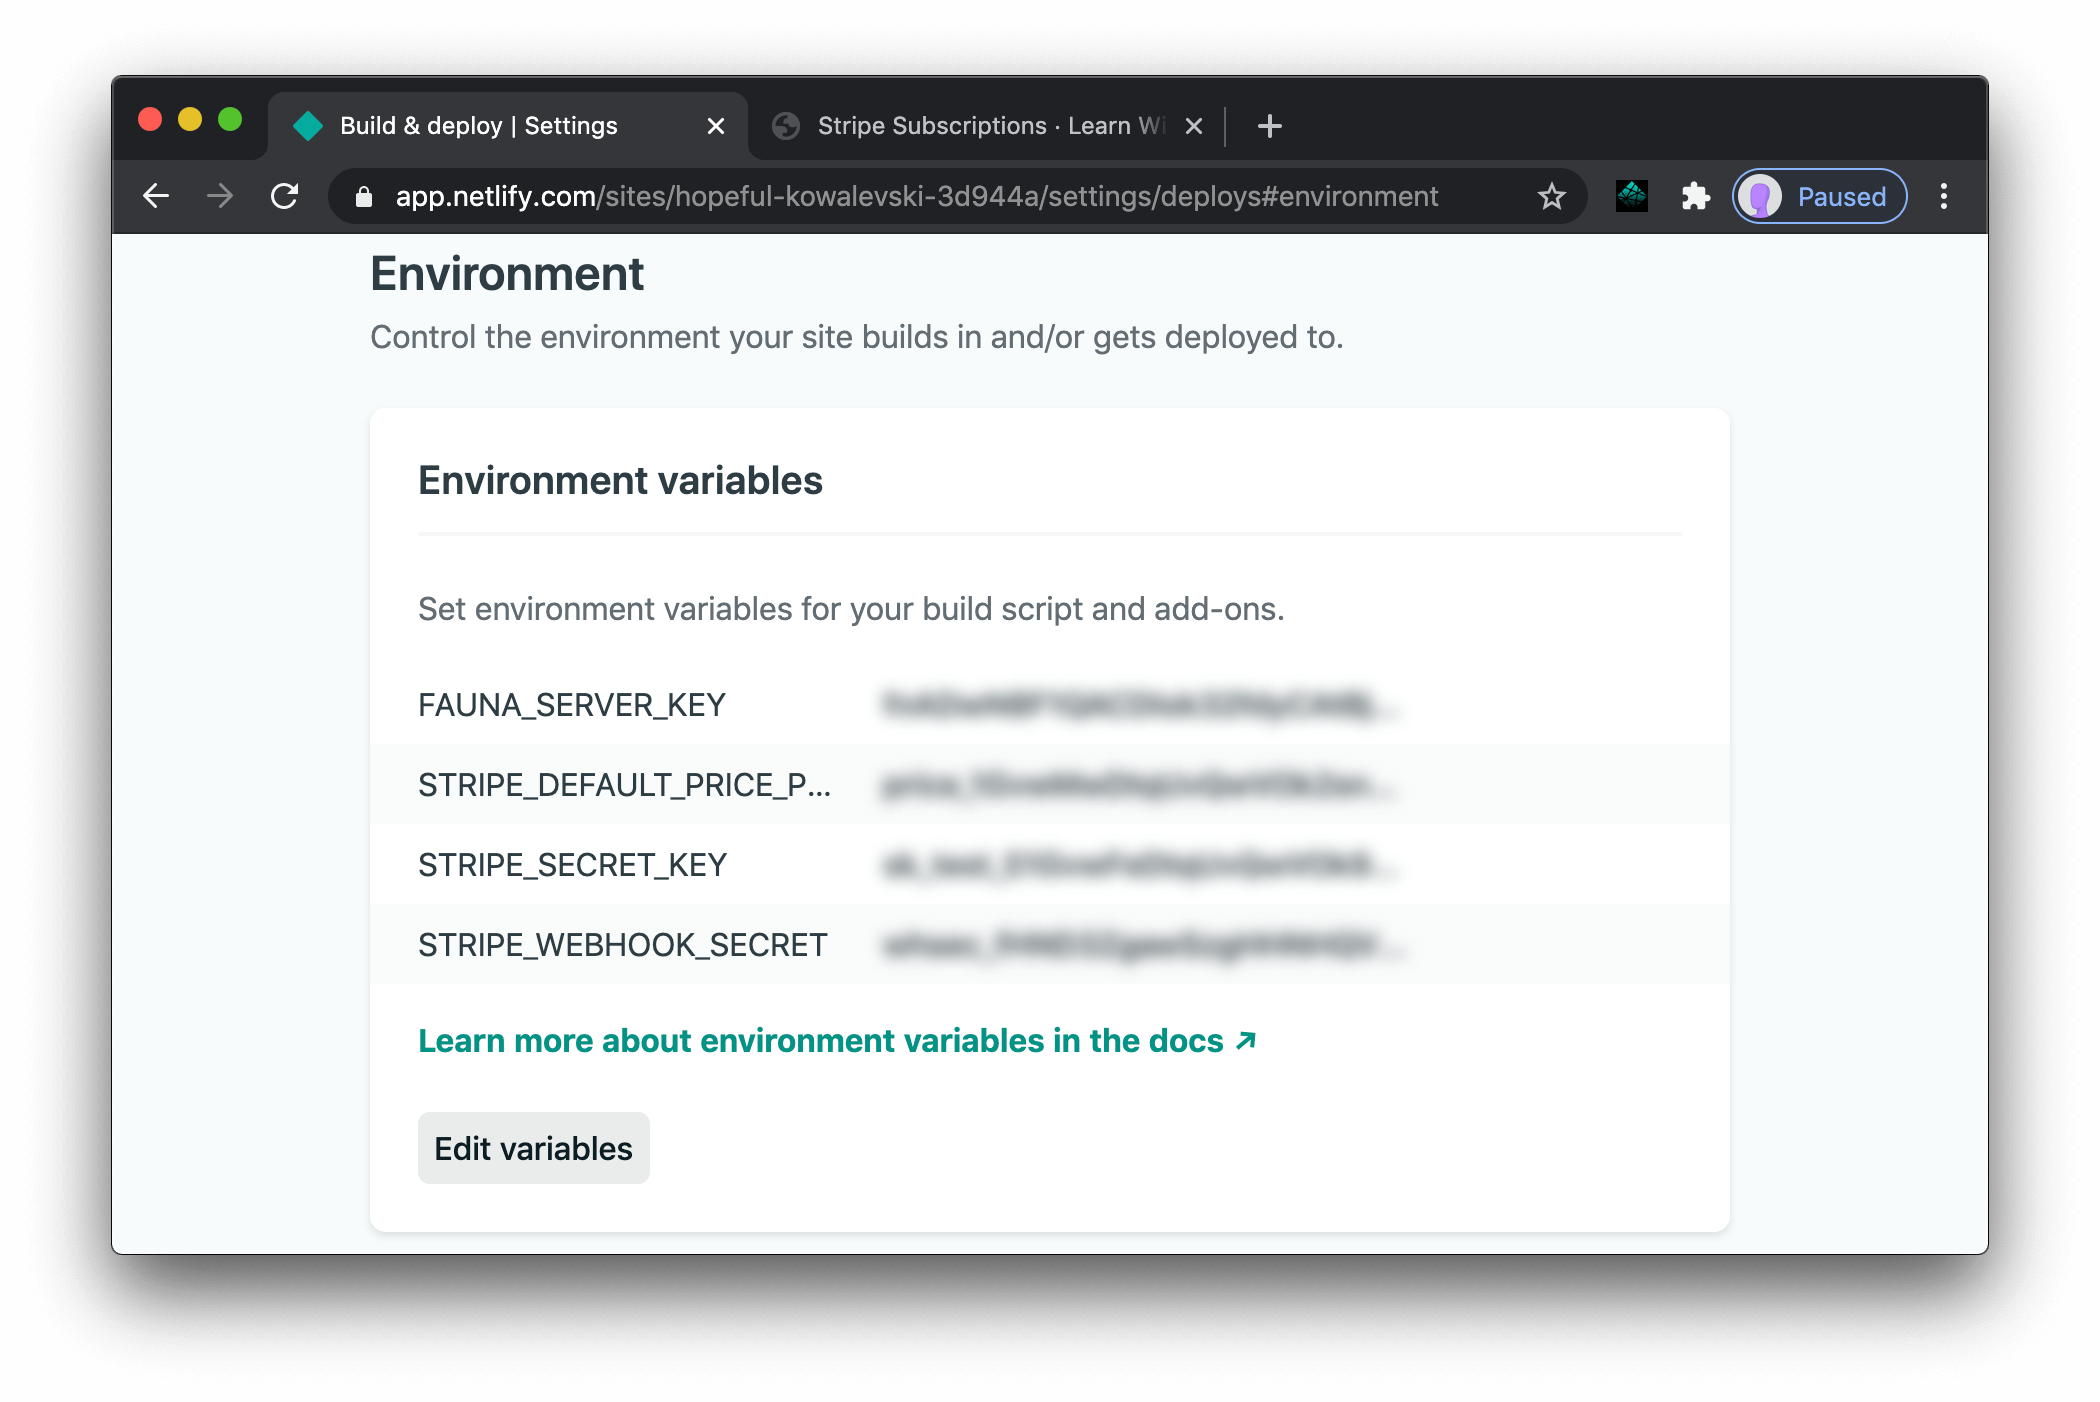Click the pinned Netlify extension icon
This screenshot has height=1402, width=2100.
[1631, 196]
